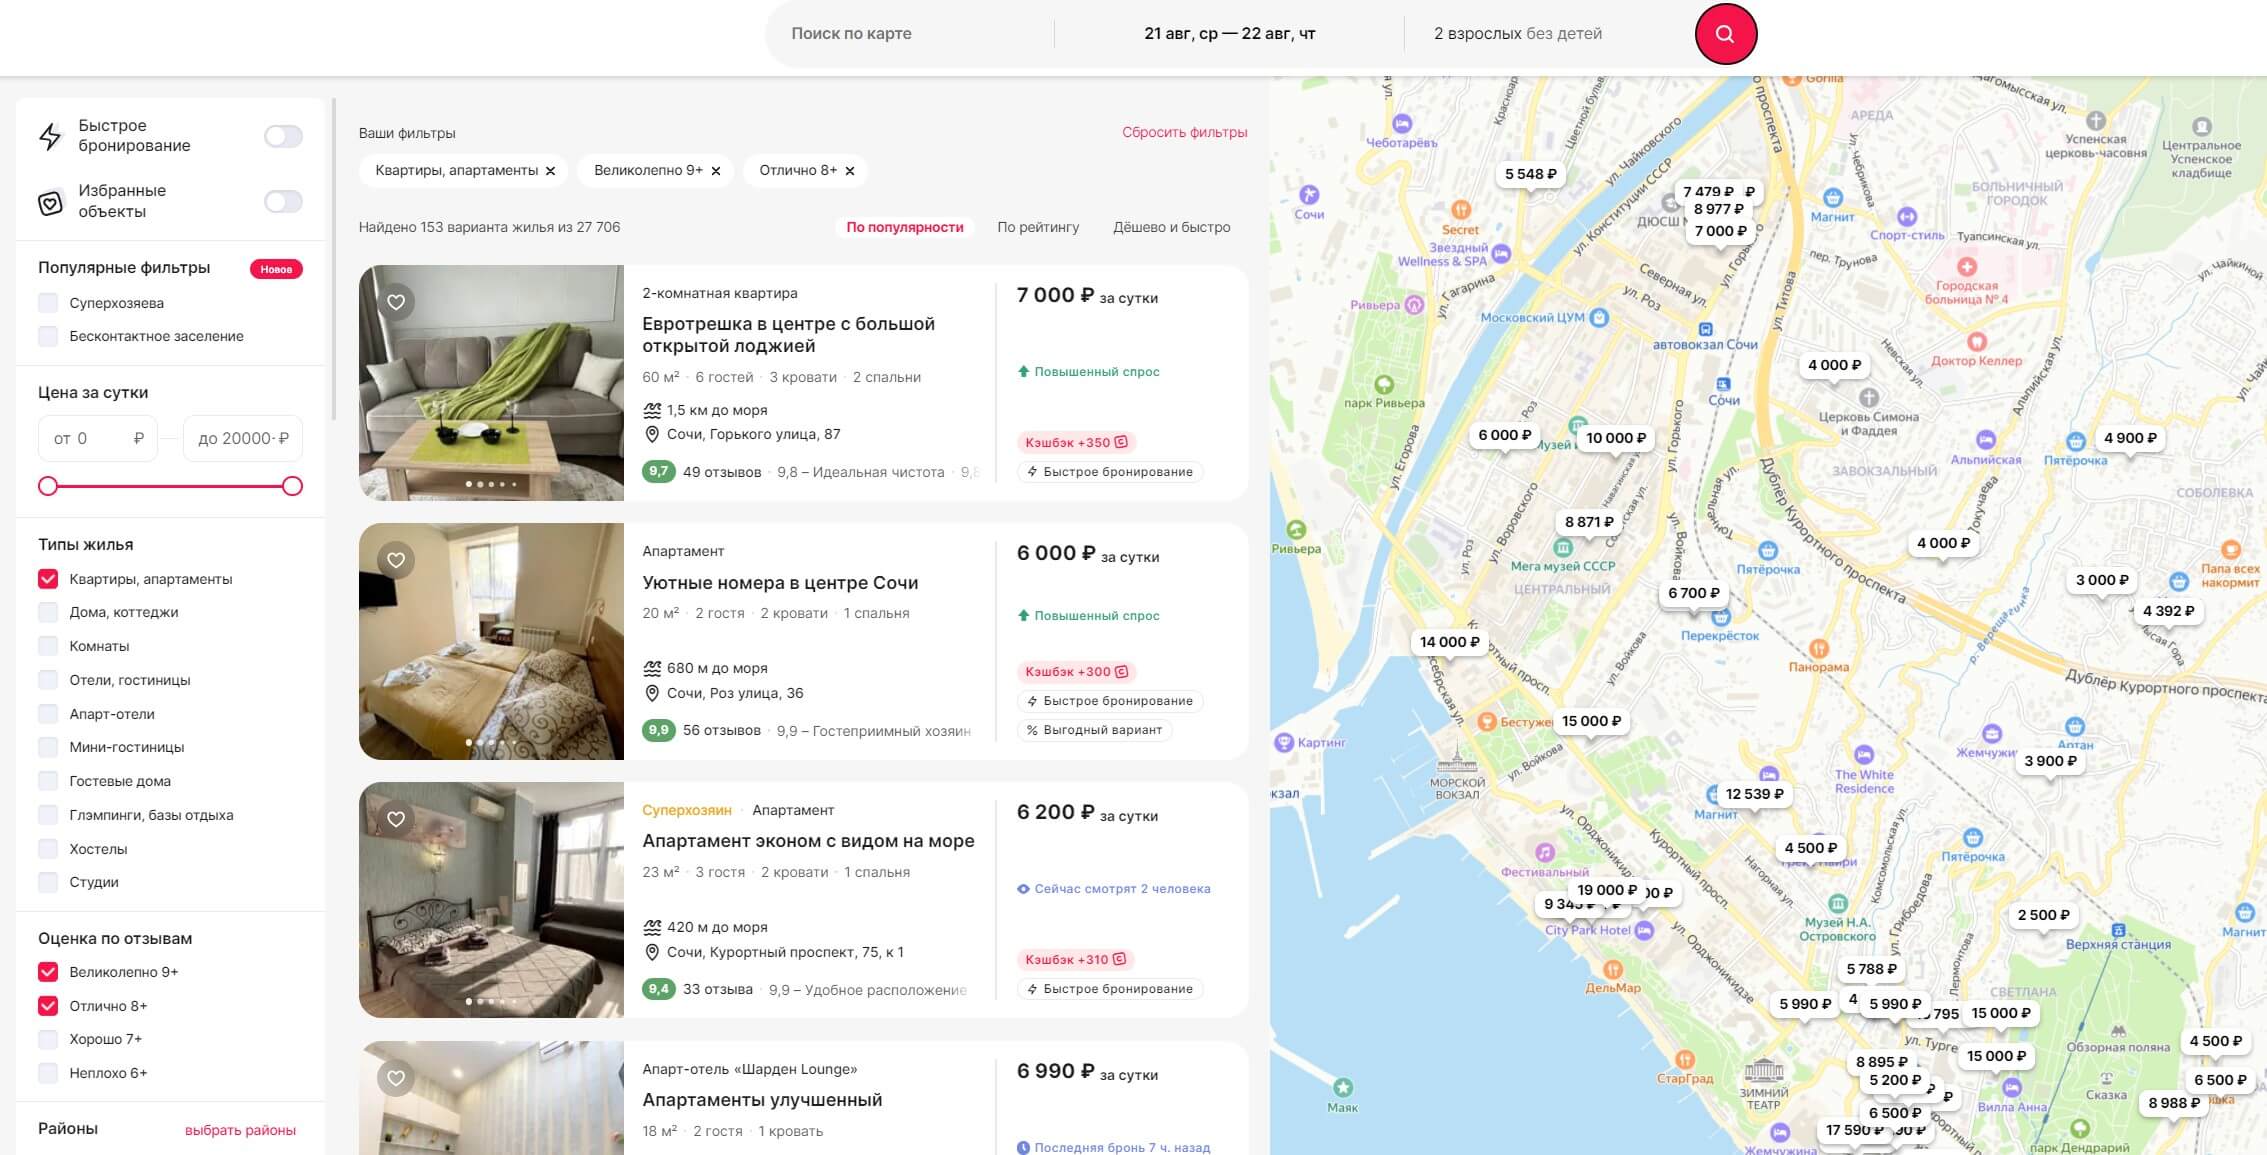The height and width of the screenshot is (1155, 2267).
Task: Click the Кэшбэк +310 badge
Action: (x=1076, y=959)
